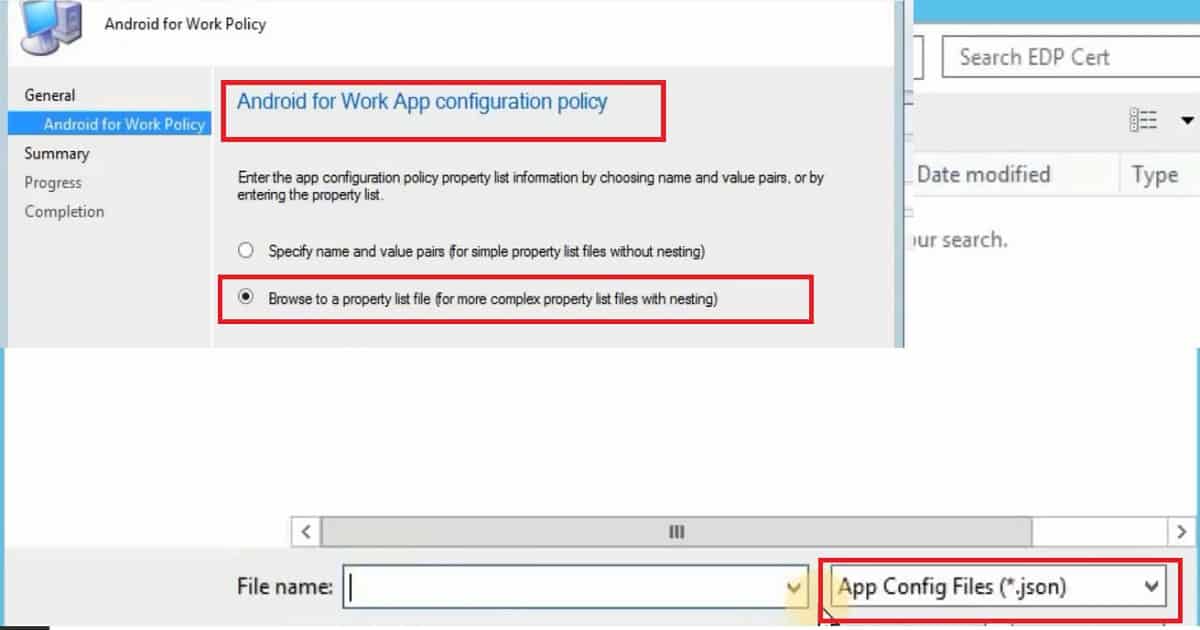The image size is (1200, 630).
Task: Click the Search EDP Cert box
Action: [1071, 58]
